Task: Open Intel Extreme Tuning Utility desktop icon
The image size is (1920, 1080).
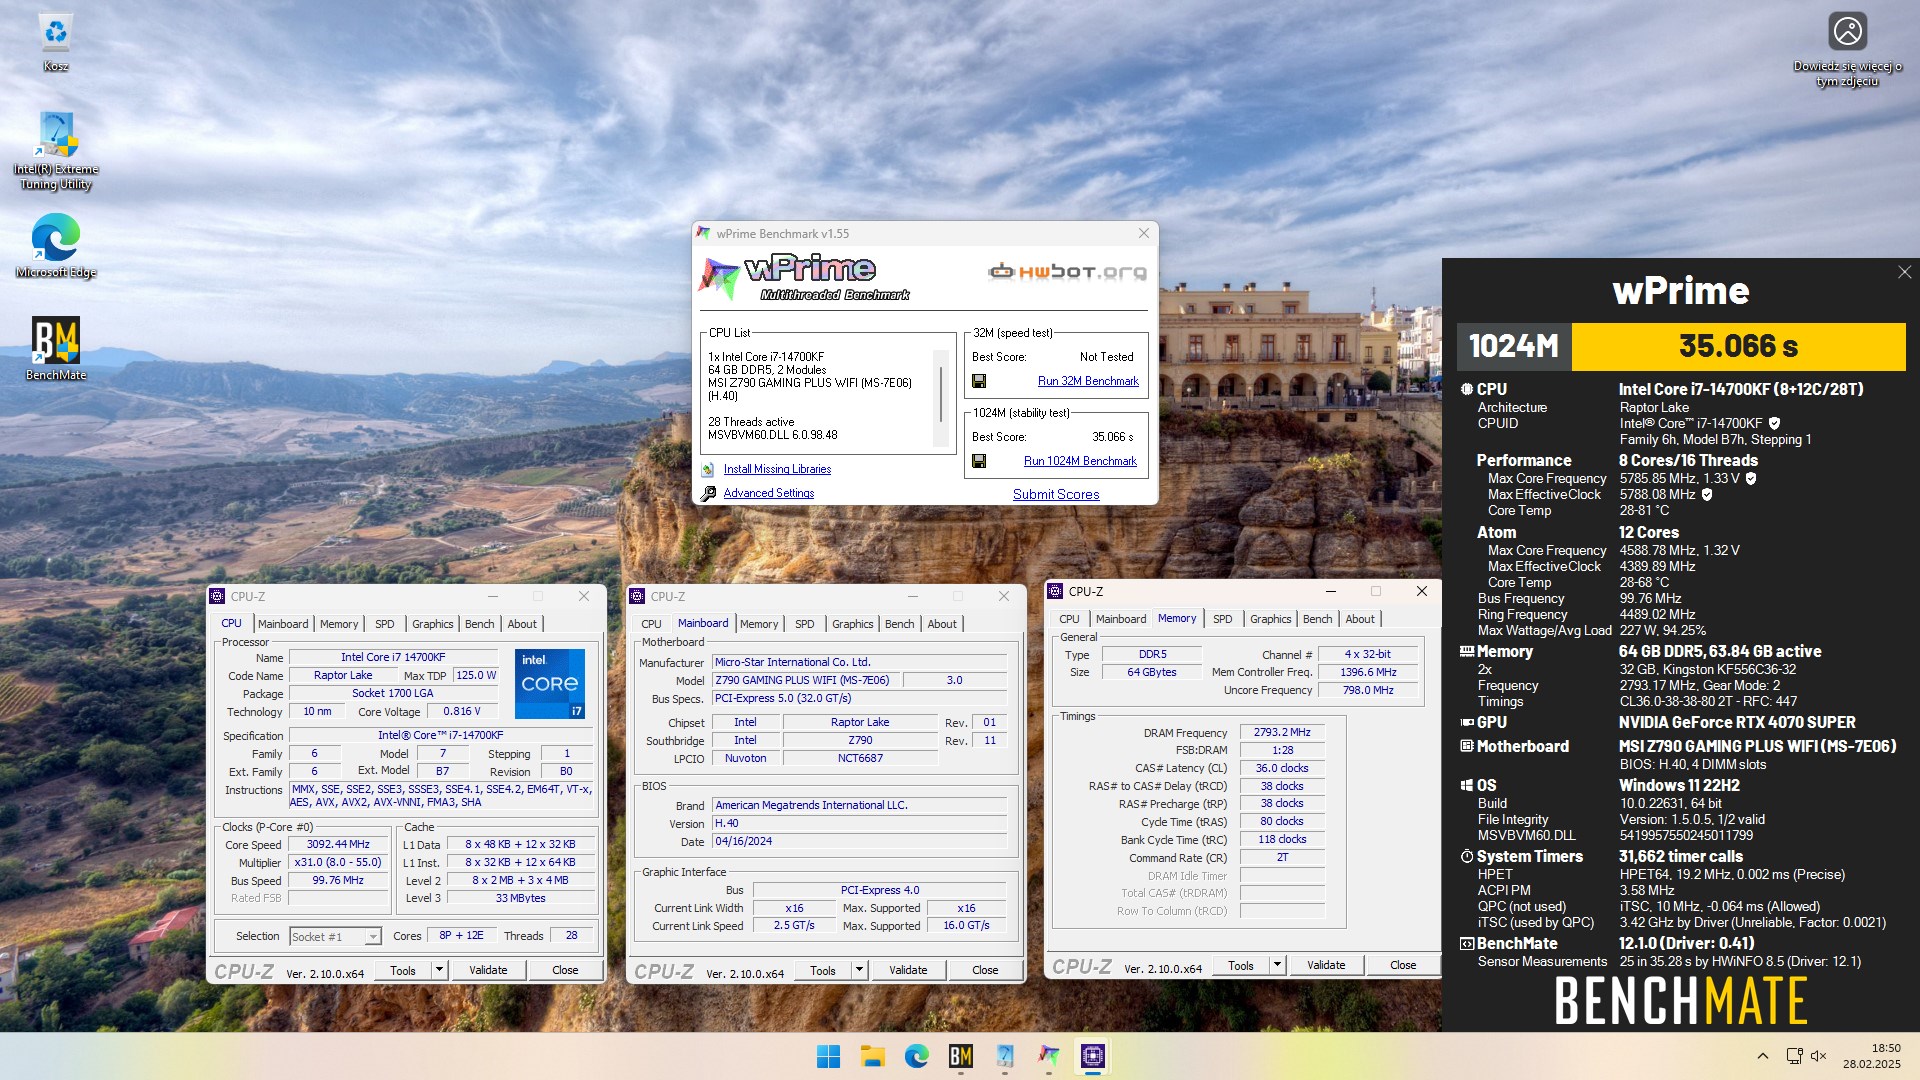Action: [x=56, y=150]
